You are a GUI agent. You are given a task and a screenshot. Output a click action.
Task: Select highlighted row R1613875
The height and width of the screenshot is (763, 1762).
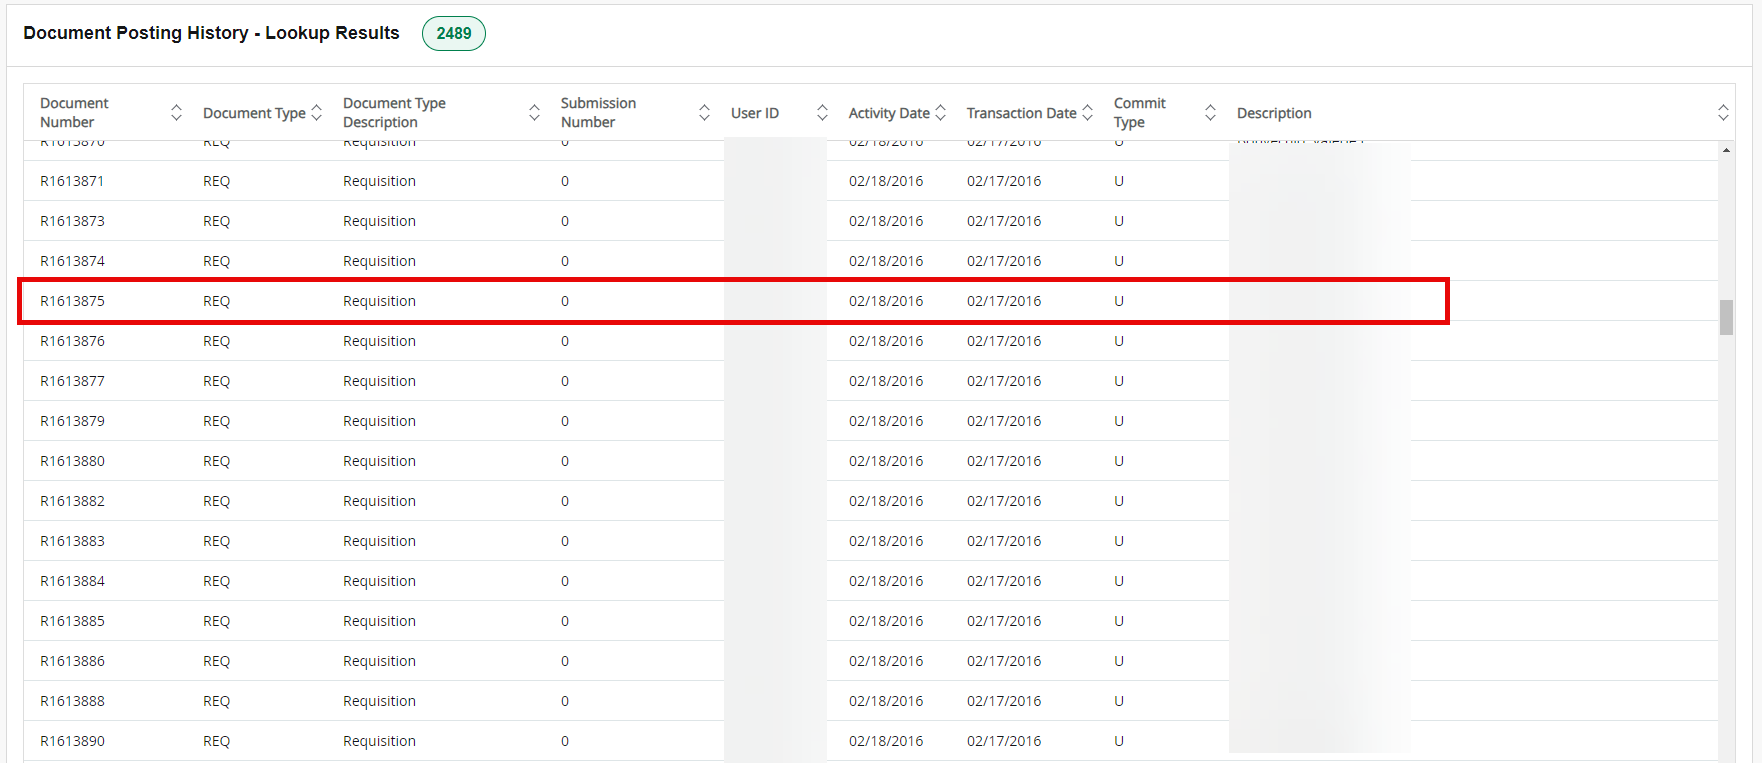[x=72, y=301]
